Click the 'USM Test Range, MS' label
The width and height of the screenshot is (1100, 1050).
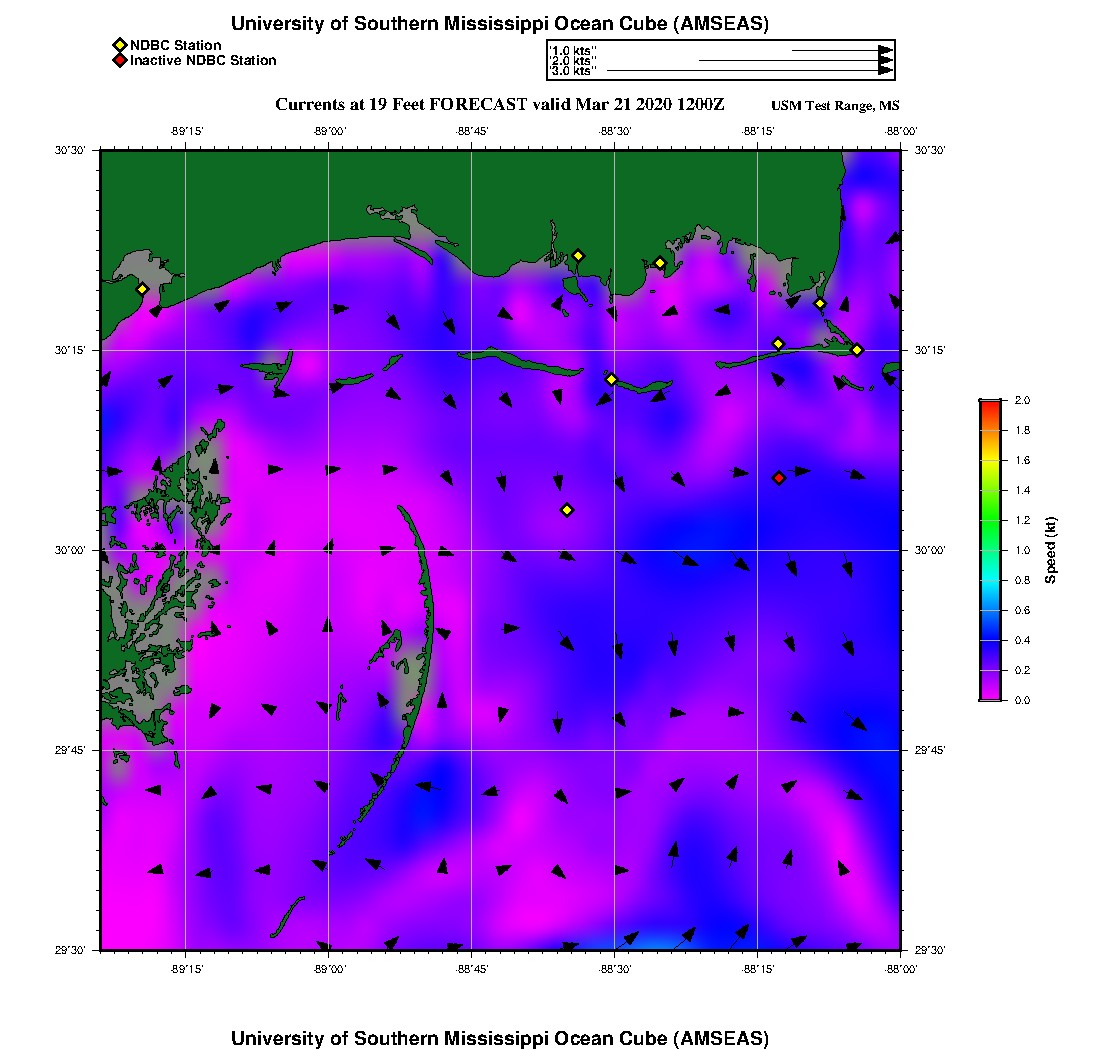point(835,107)
